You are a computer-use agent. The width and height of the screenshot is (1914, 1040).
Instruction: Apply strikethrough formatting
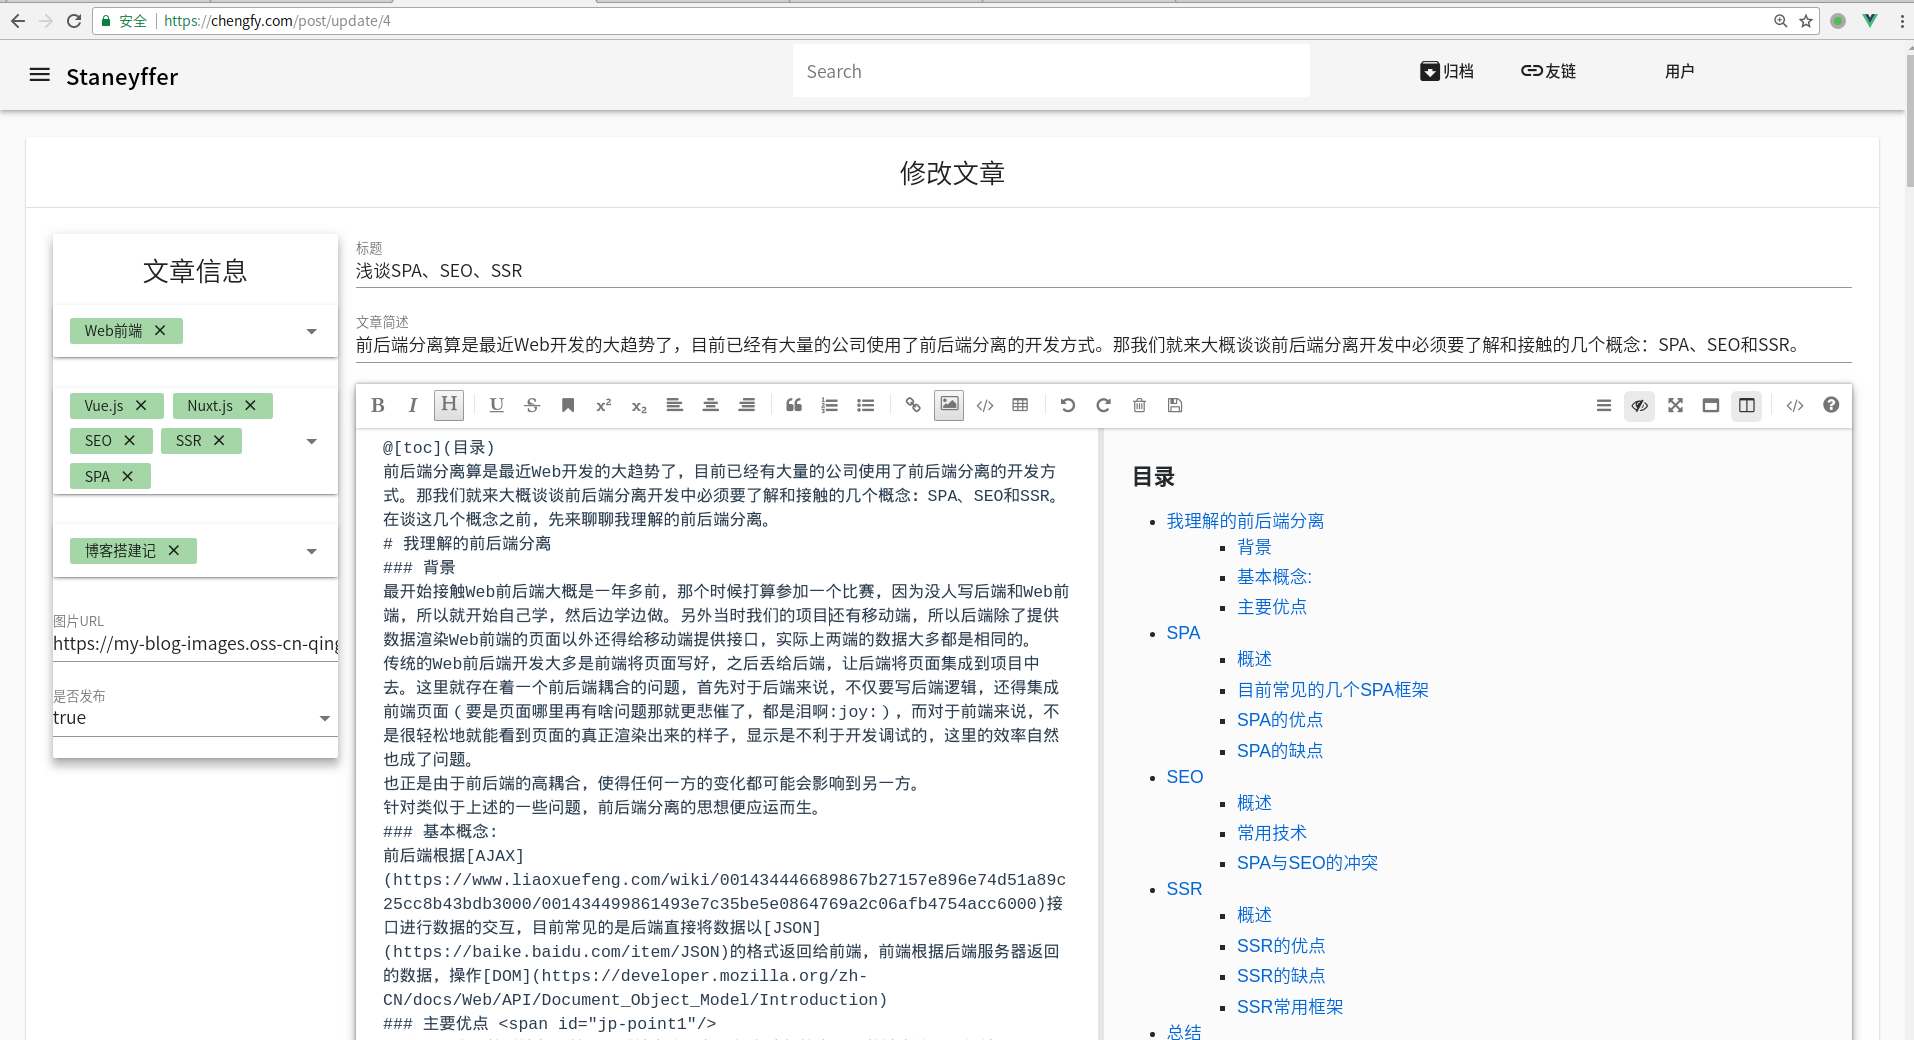click(532, 405)
